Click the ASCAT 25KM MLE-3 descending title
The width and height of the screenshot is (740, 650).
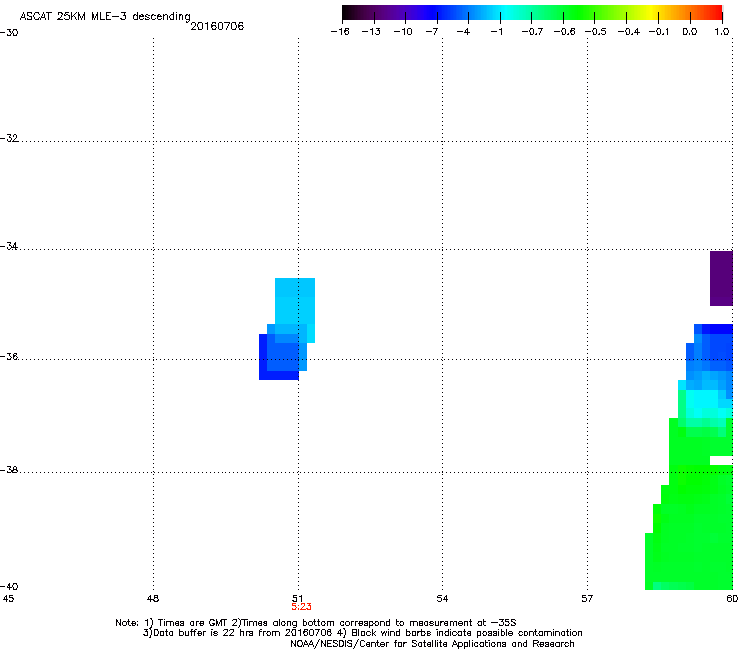pyautogui.click(x=105, y=16)
